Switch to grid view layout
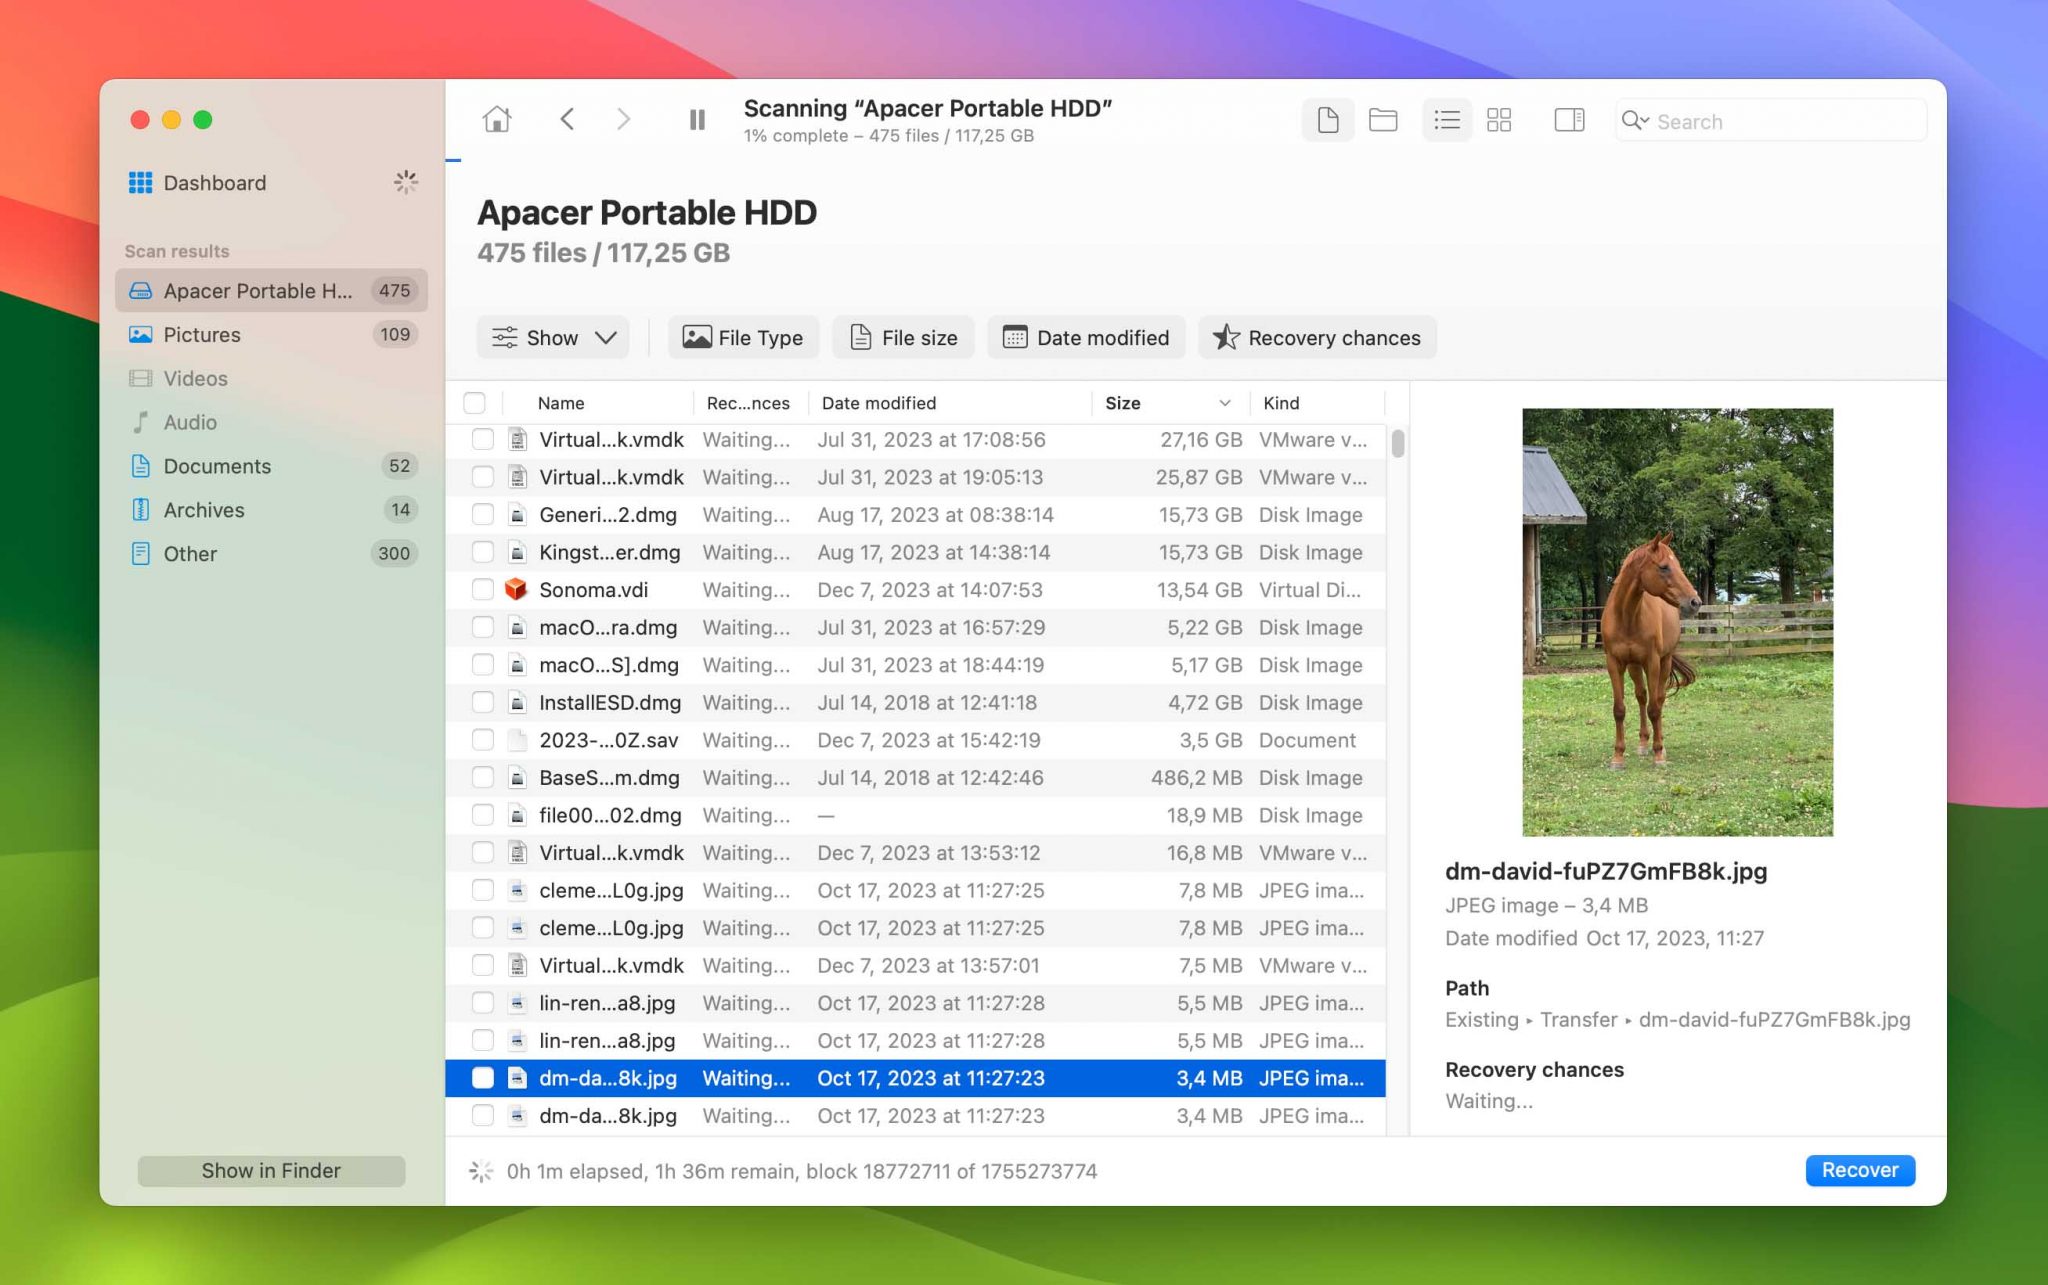2048x1285 pixels. [x=1497, y=120]
